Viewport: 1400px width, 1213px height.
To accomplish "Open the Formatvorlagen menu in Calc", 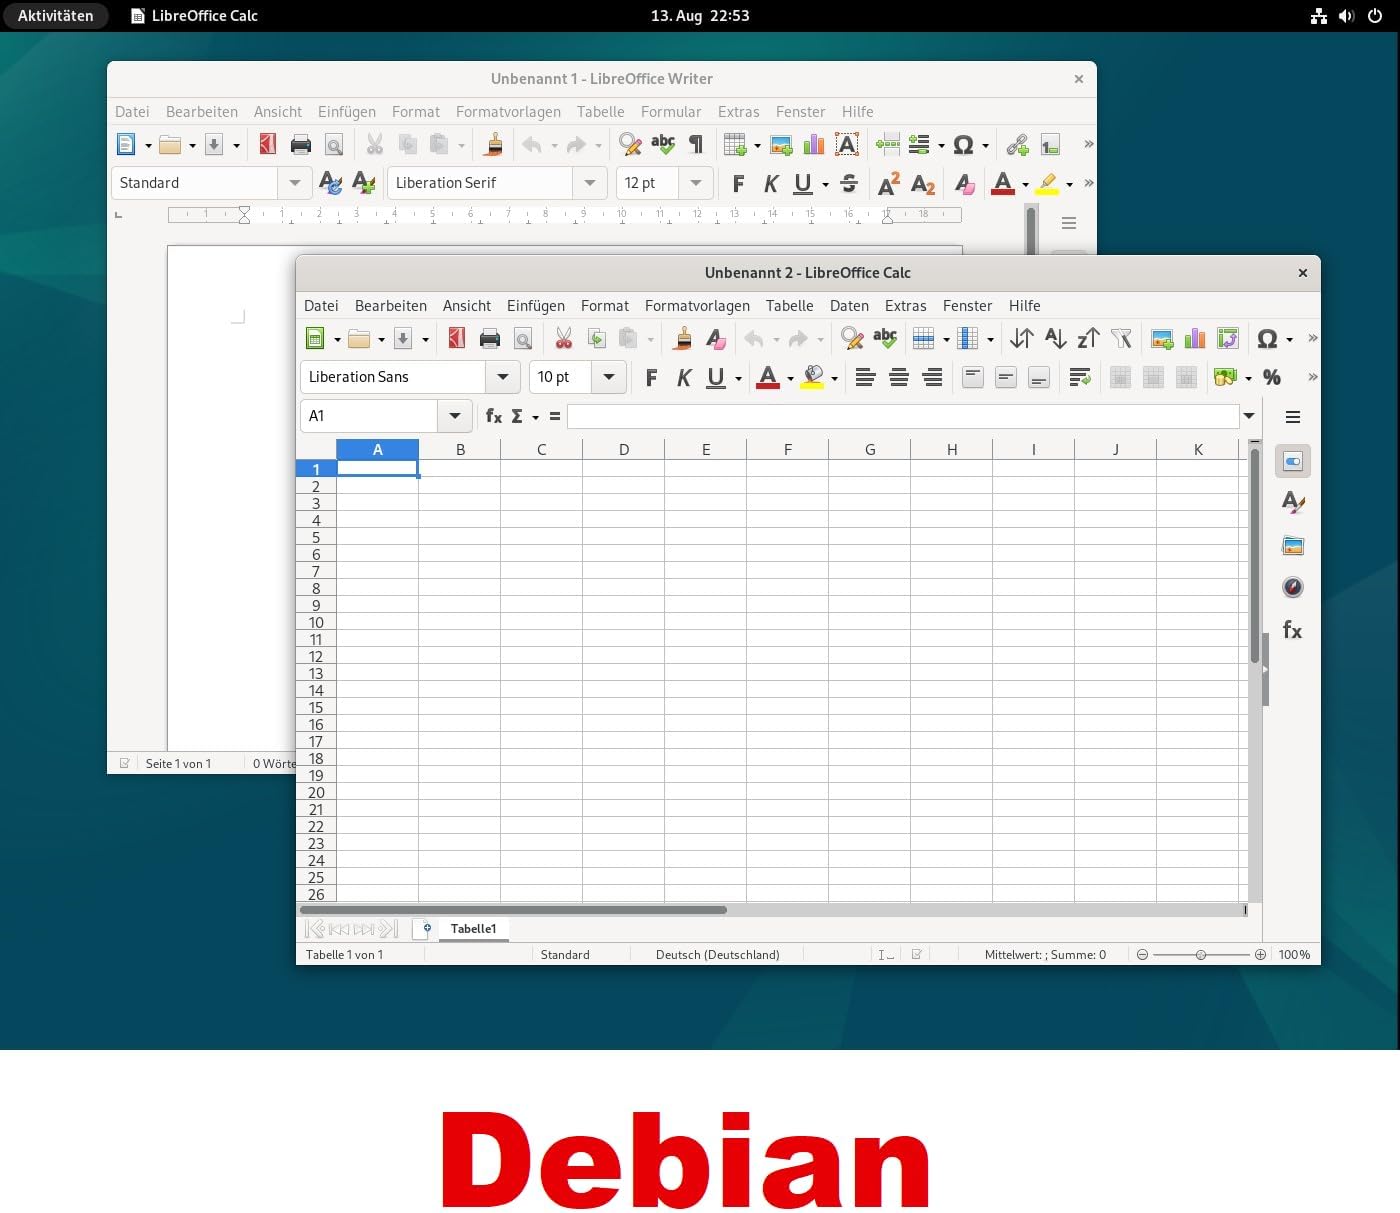I will [x=697, y=306].
